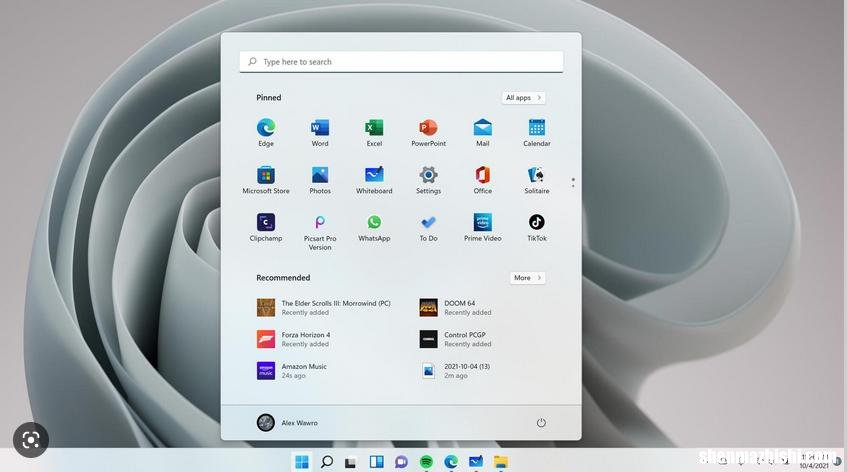Expand All apps list
Viewport: 847px width, 472px height.
pyautogui.click(x=523, y=98)
